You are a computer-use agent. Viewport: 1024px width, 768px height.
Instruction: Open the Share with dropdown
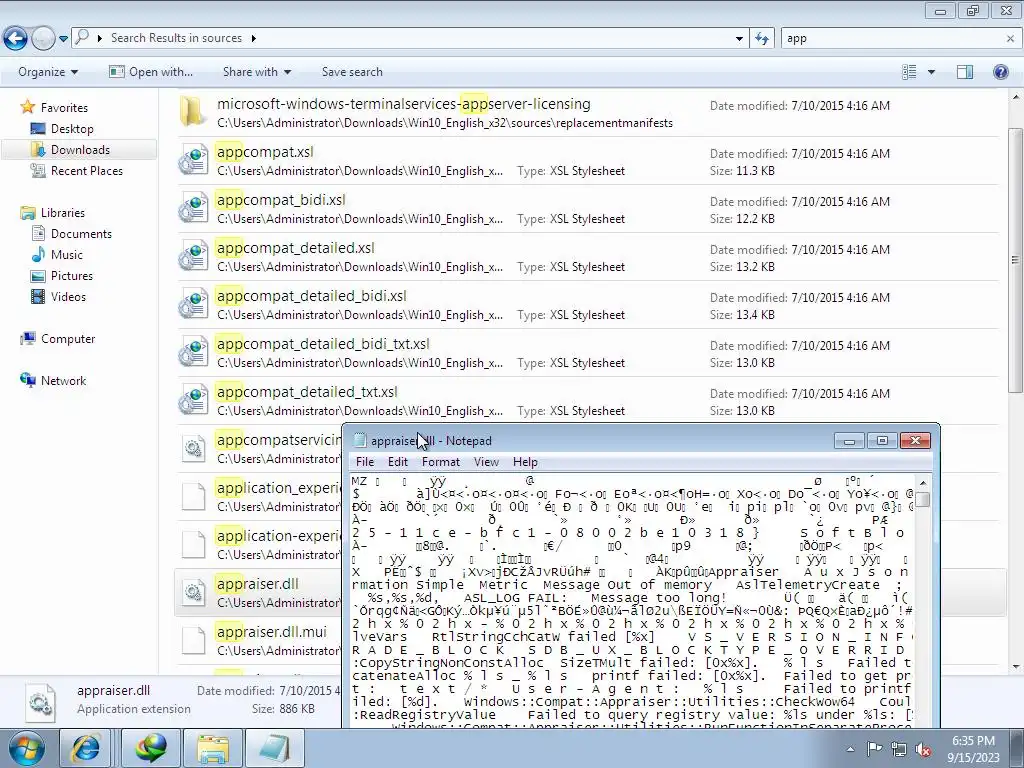click(257, 72)
